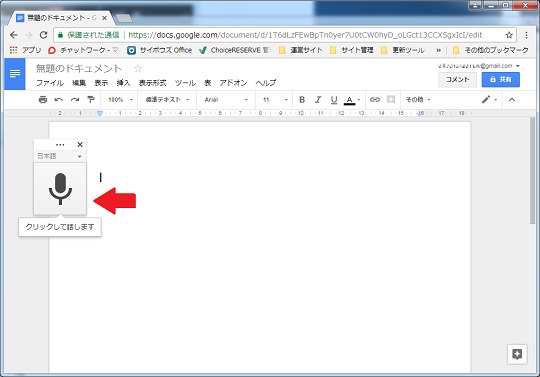Open the アプリ apps shortcut
This screenshot has width=540, height=377.
(25, 50)
